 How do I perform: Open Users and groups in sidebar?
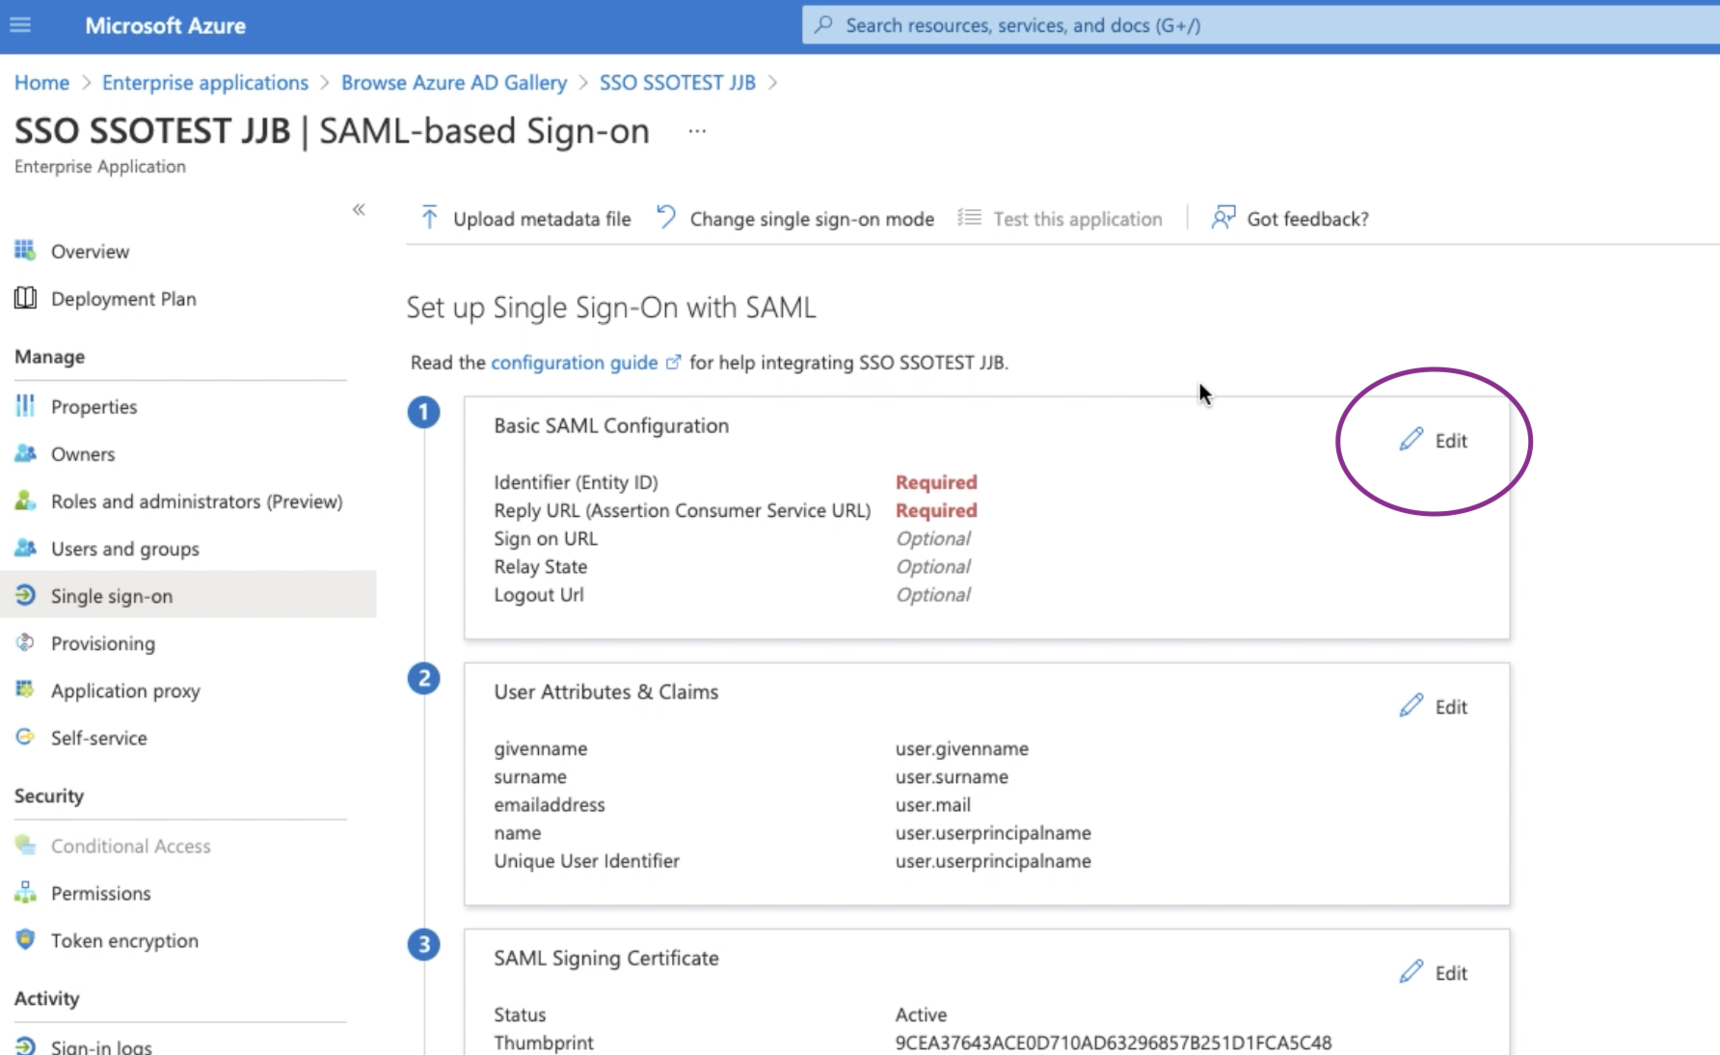125,549
